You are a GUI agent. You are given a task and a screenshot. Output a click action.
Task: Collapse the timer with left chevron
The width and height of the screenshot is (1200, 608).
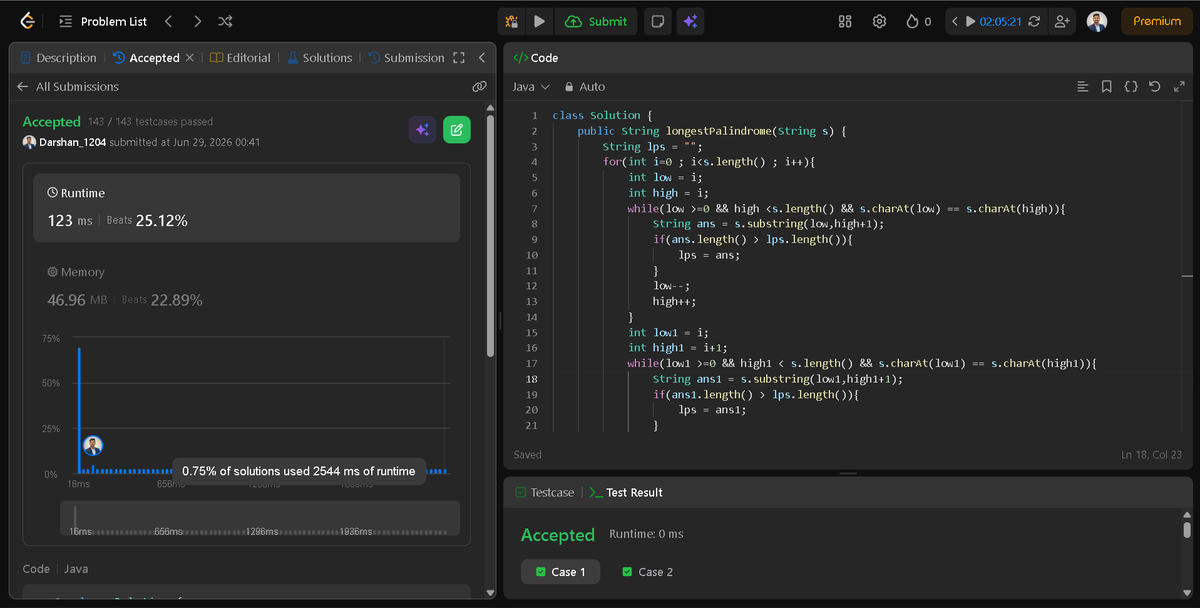click(955, 21)
